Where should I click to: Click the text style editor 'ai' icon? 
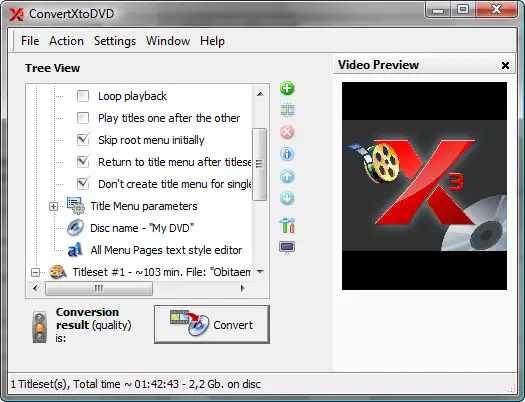pos(75,250)
